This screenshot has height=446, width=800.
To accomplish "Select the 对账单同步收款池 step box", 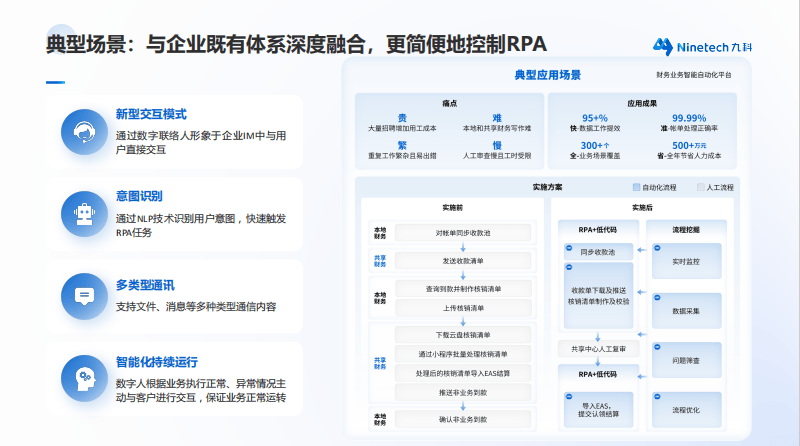I will click(463, 233).
